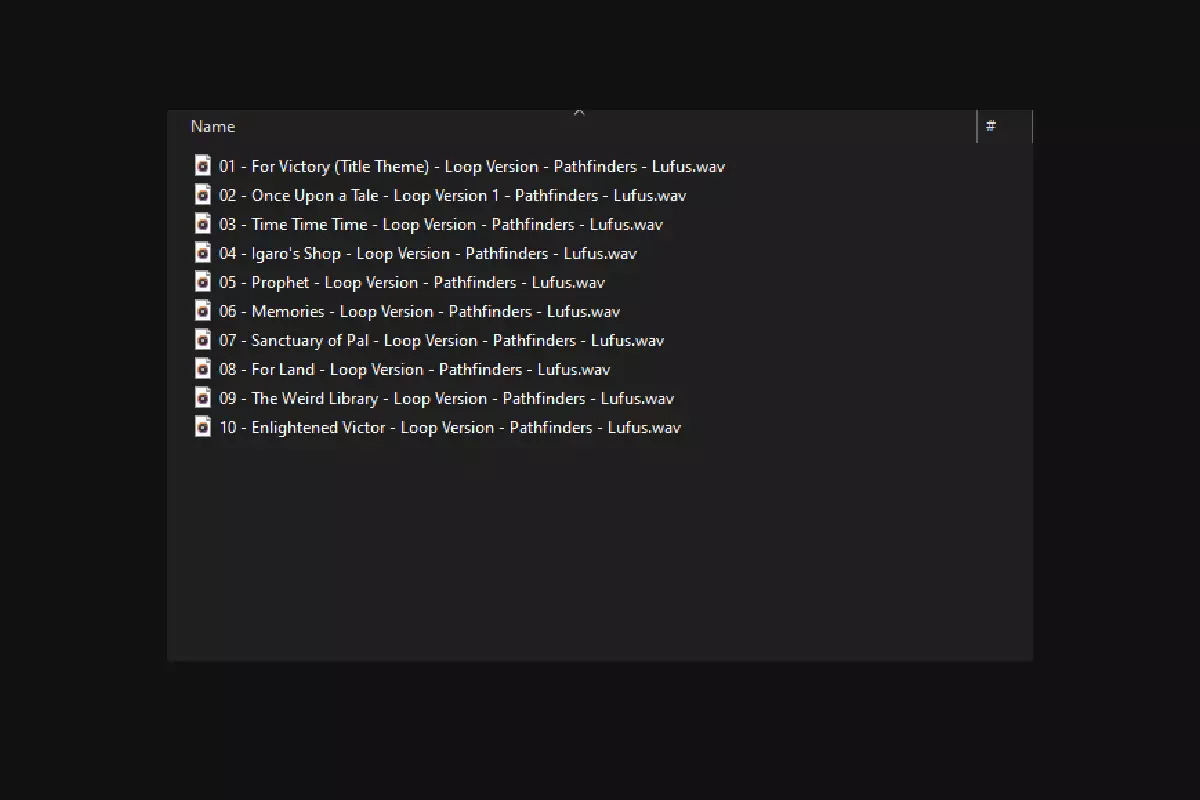Image resolution: width=1200 pixels, height=800 pixels.
Task: Select the Prophet Loop Version wav file
Action: (412, 282)
